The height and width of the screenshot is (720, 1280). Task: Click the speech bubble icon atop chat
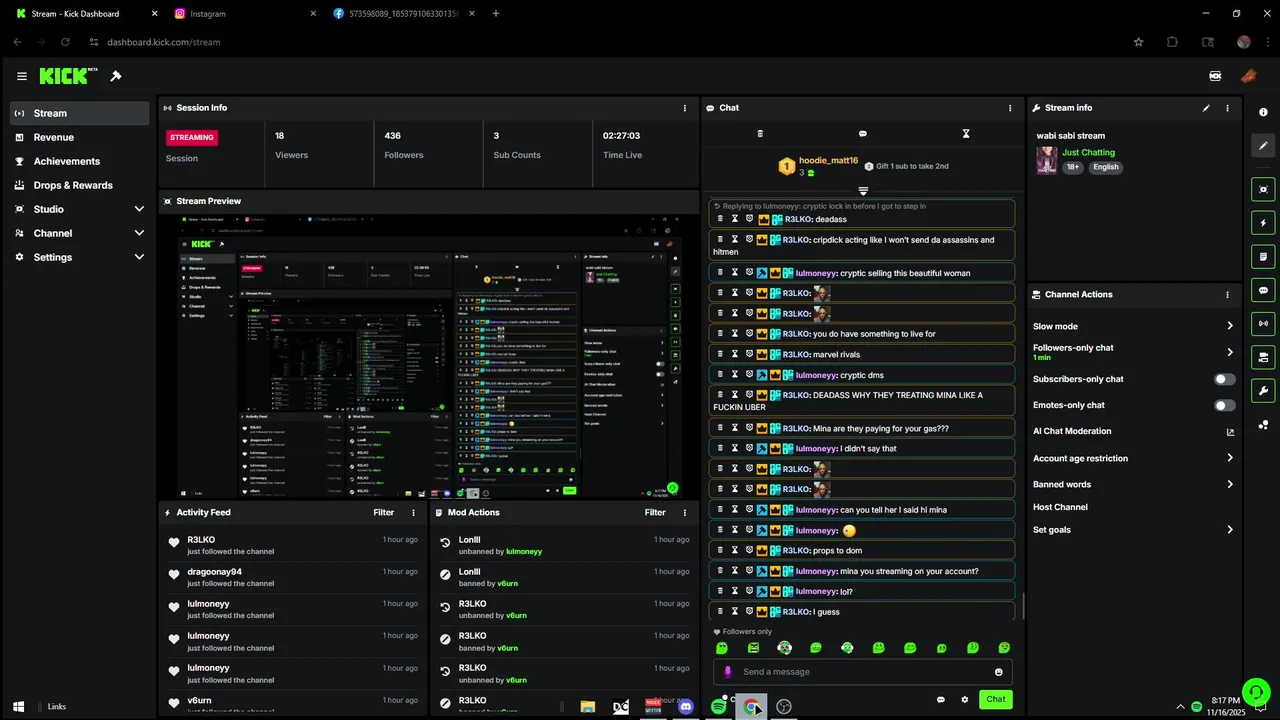(x=863, y=133)
